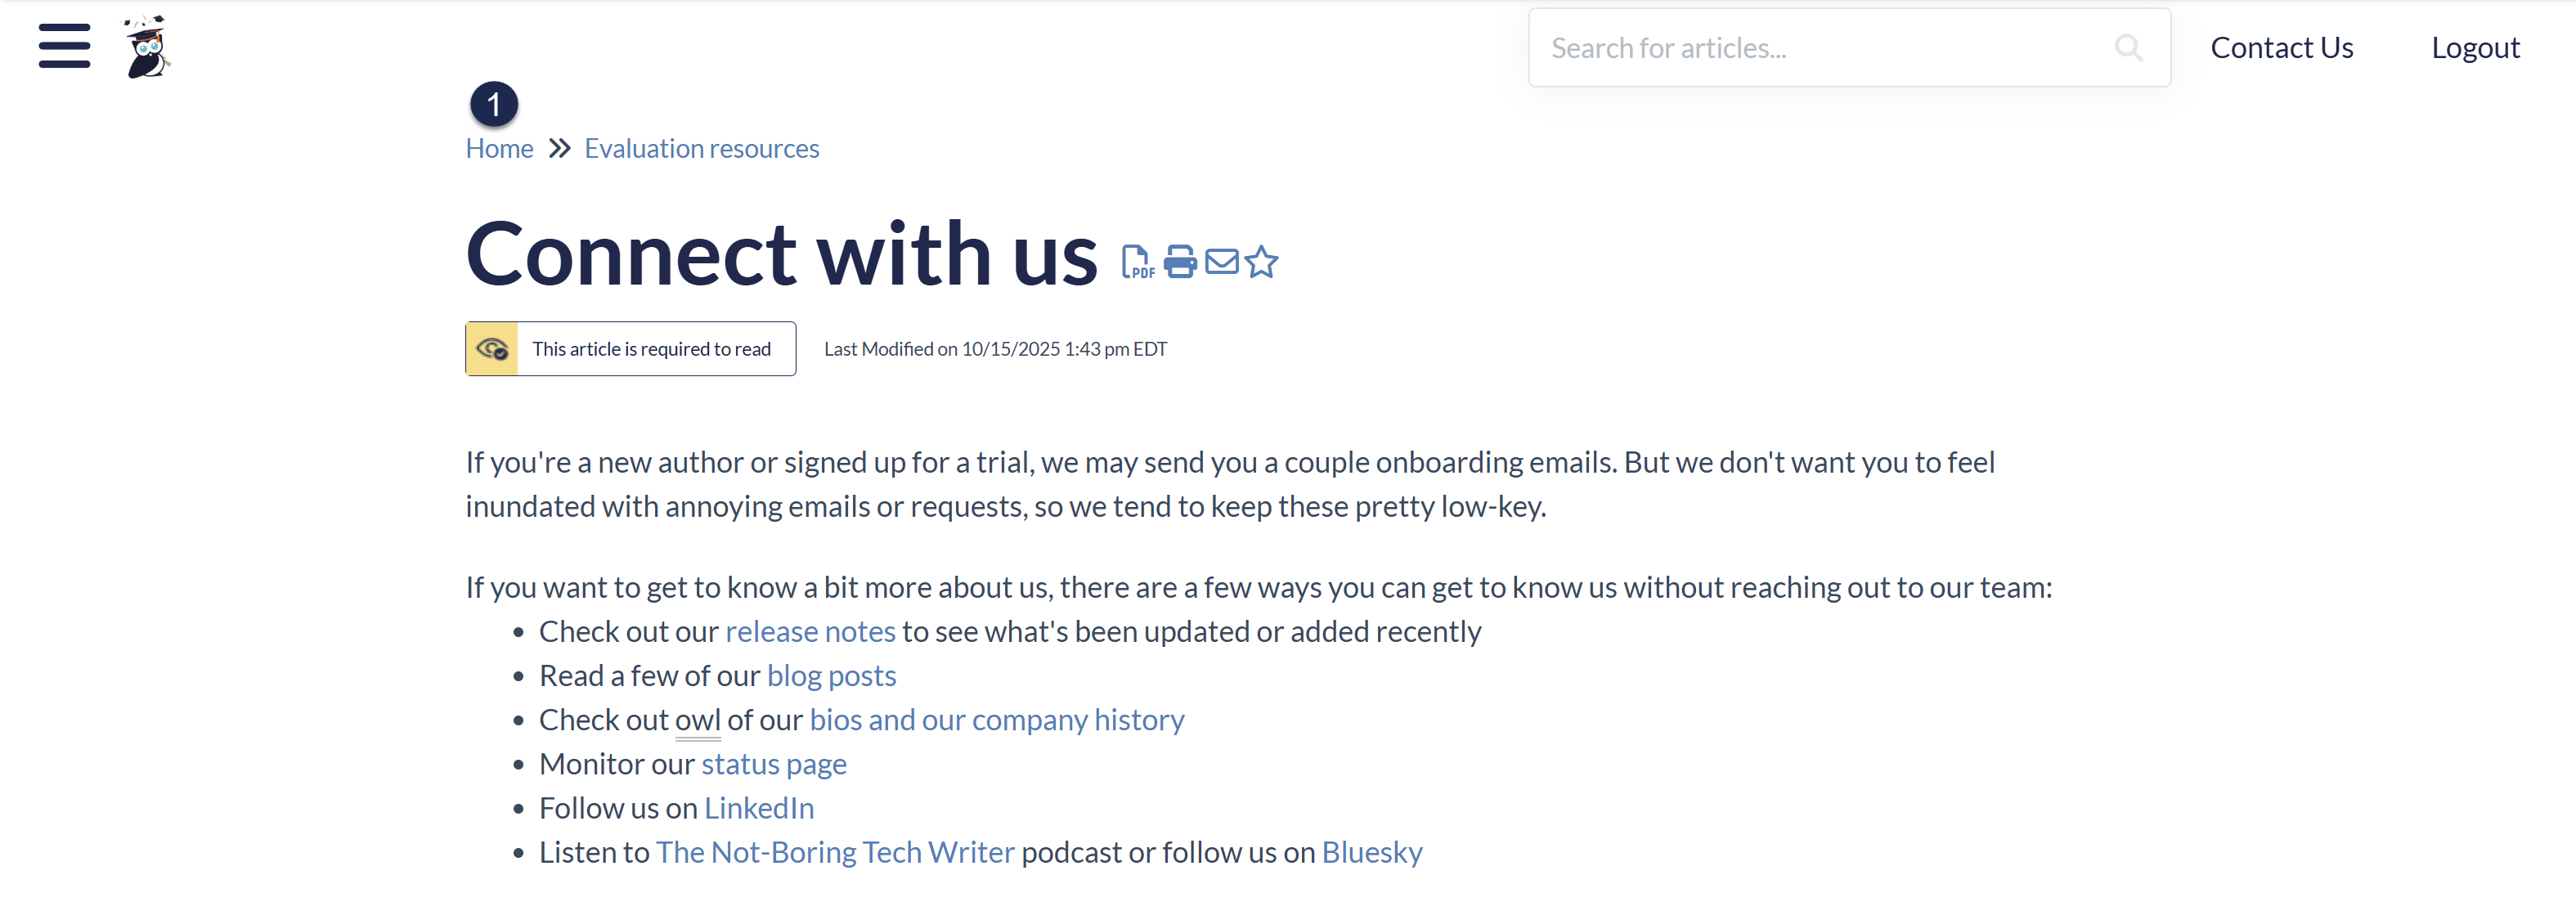
Task: Click Logout
Action: pos(2475,48)
